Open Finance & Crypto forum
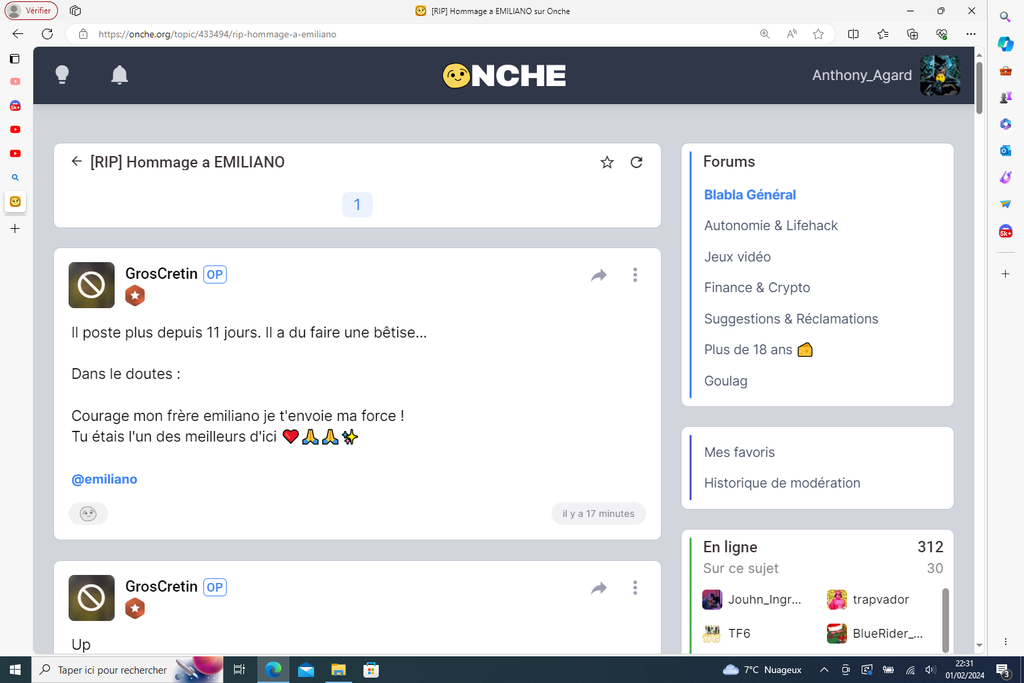Viewport: 1024px width, 683px height. pos(757,287)
